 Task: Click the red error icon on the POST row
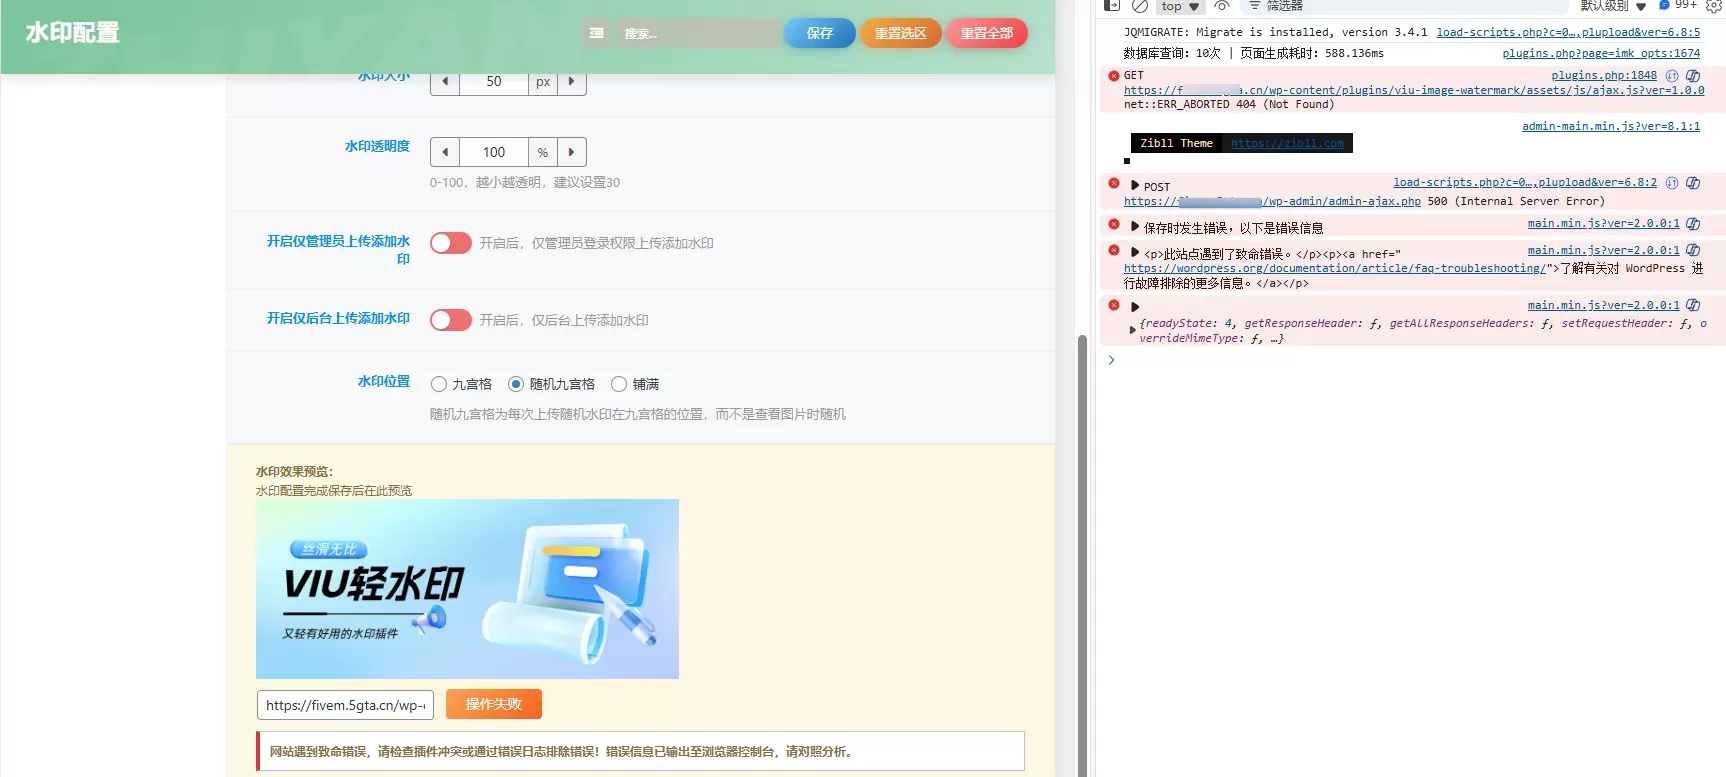[1114, 183]
